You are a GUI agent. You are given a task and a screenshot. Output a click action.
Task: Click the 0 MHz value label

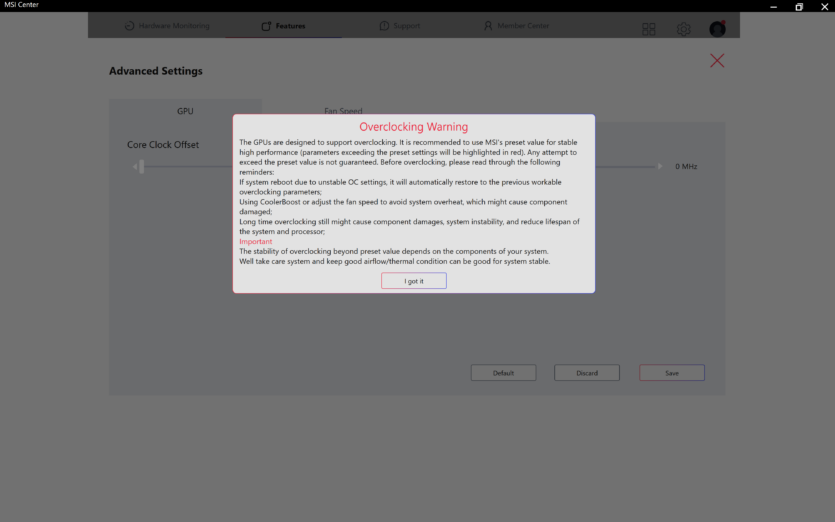pyautogui.click(x=686, y=167)
